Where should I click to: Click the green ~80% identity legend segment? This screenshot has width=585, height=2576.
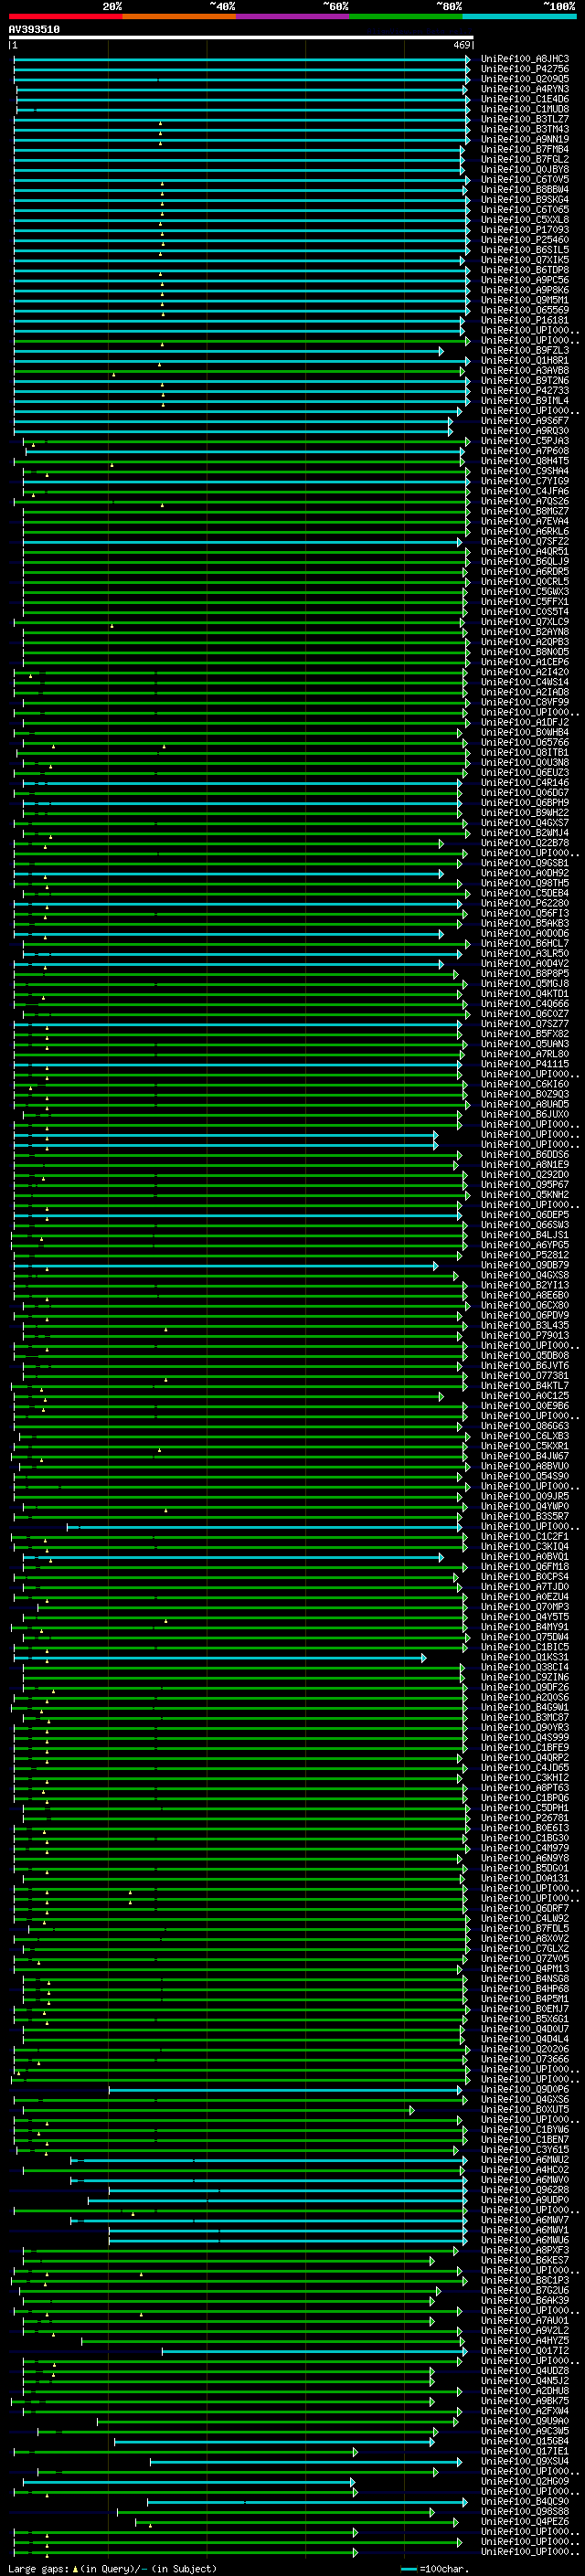click(406, 16)
